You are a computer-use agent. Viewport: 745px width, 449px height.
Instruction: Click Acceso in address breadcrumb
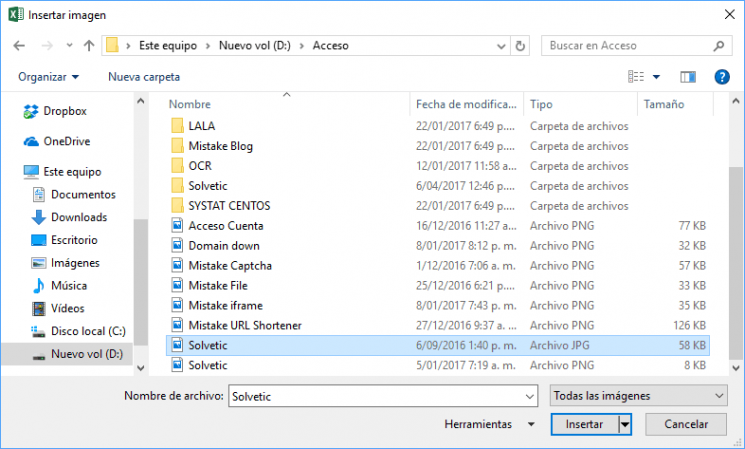click(x=330, y=46)
